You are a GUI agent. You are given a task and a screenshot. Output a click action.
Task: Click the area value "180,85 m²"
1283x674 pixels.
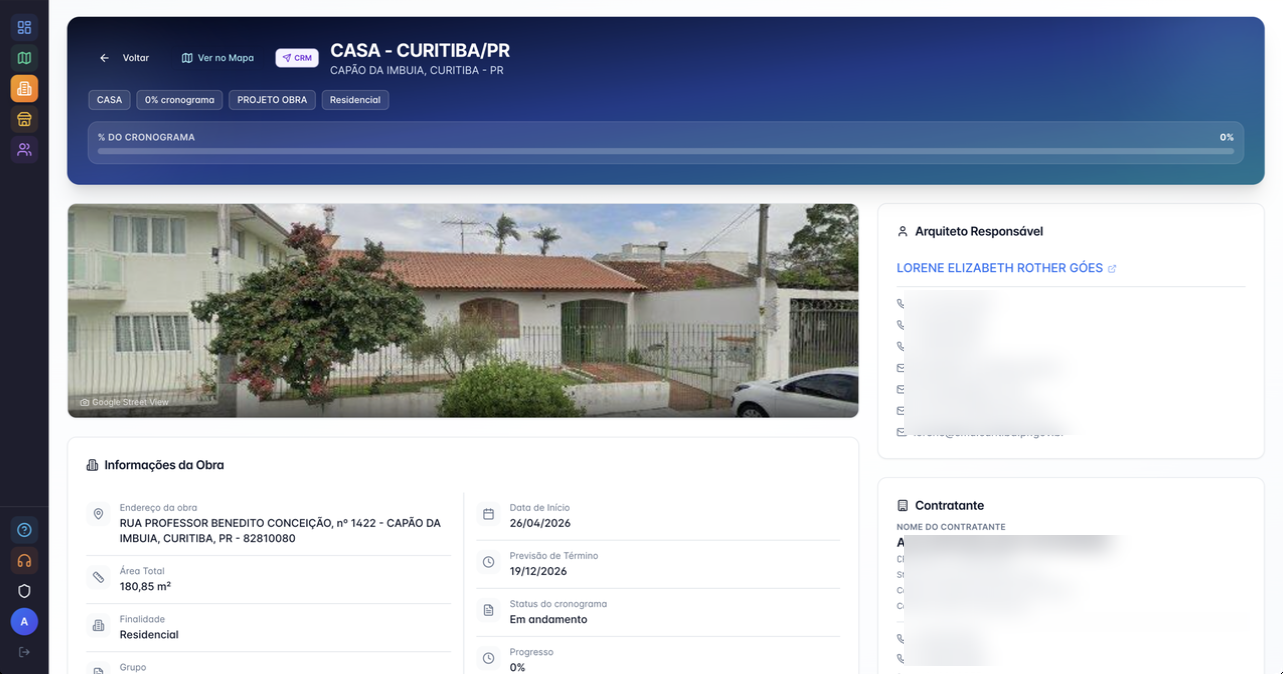(145, 587)
